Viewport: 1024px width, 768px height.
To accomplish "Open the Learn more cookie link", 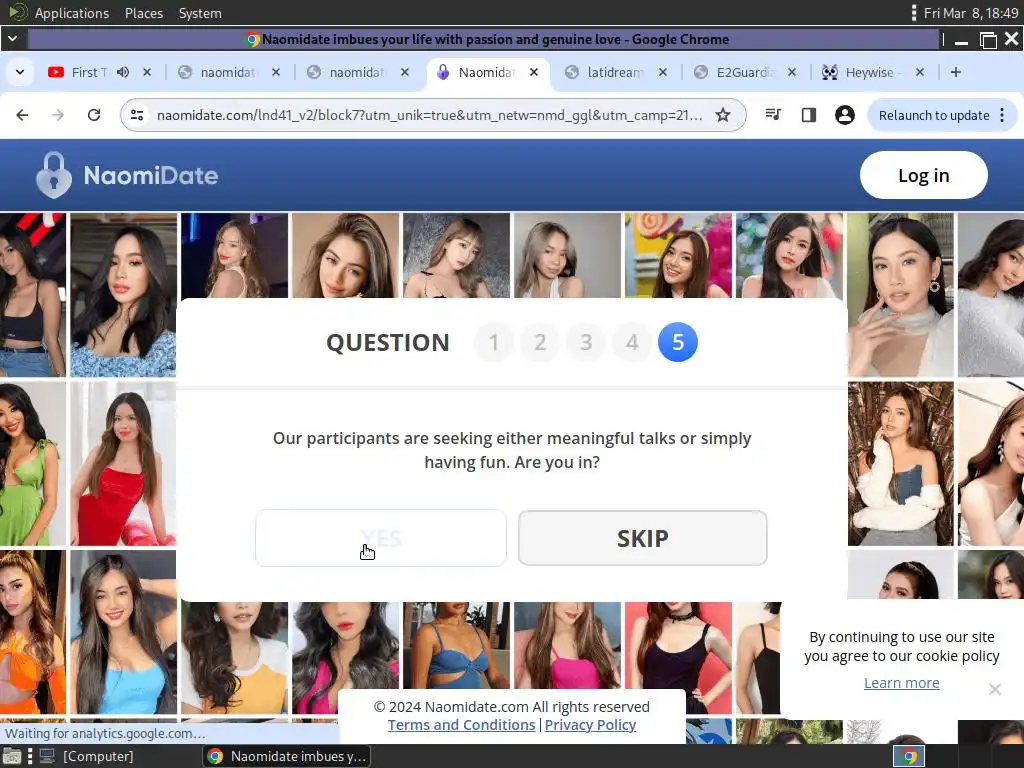I will (901, 682).
